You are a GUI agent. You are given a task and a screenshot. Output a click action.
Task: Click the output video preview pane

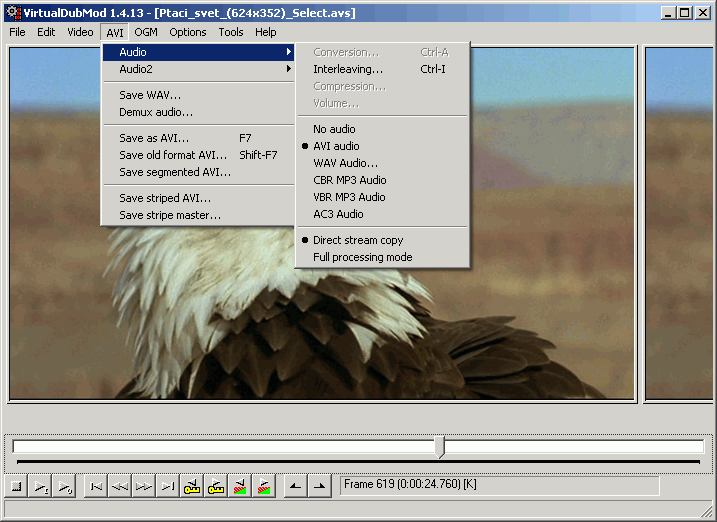click(679, 224)
